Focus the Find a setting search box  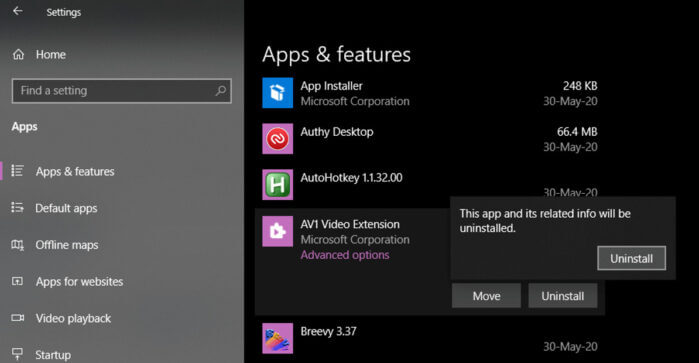[x=122, y=91]
